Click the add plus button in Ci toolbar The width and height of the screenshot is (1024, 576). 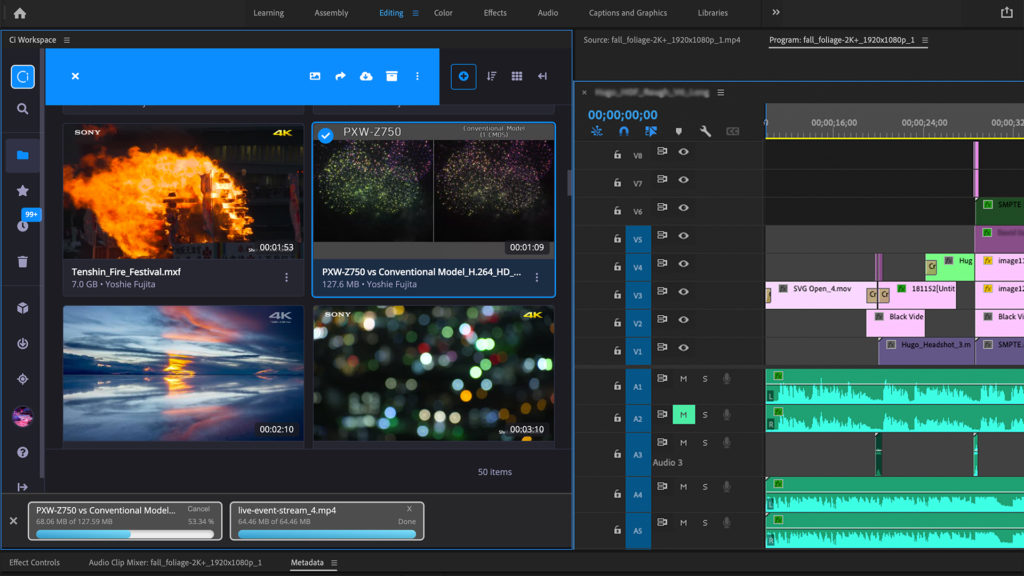click(463, 76)
